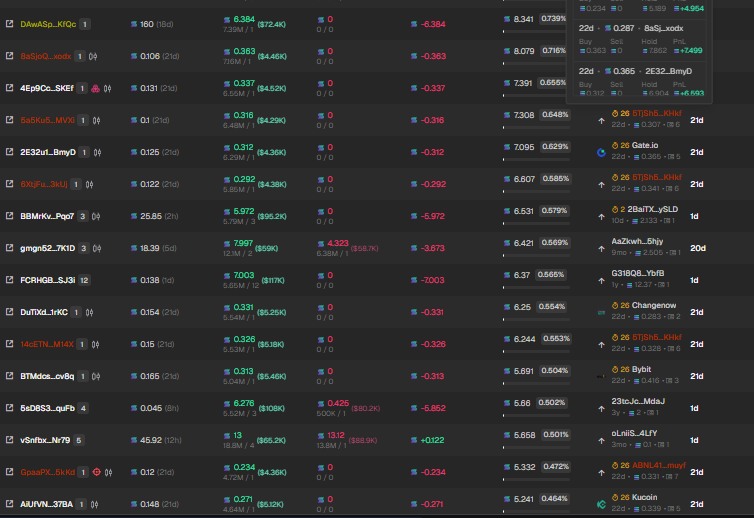The image size is (754, 518).
Task: Click the Changenow exchange logo icon
Action: coord(601,313)
